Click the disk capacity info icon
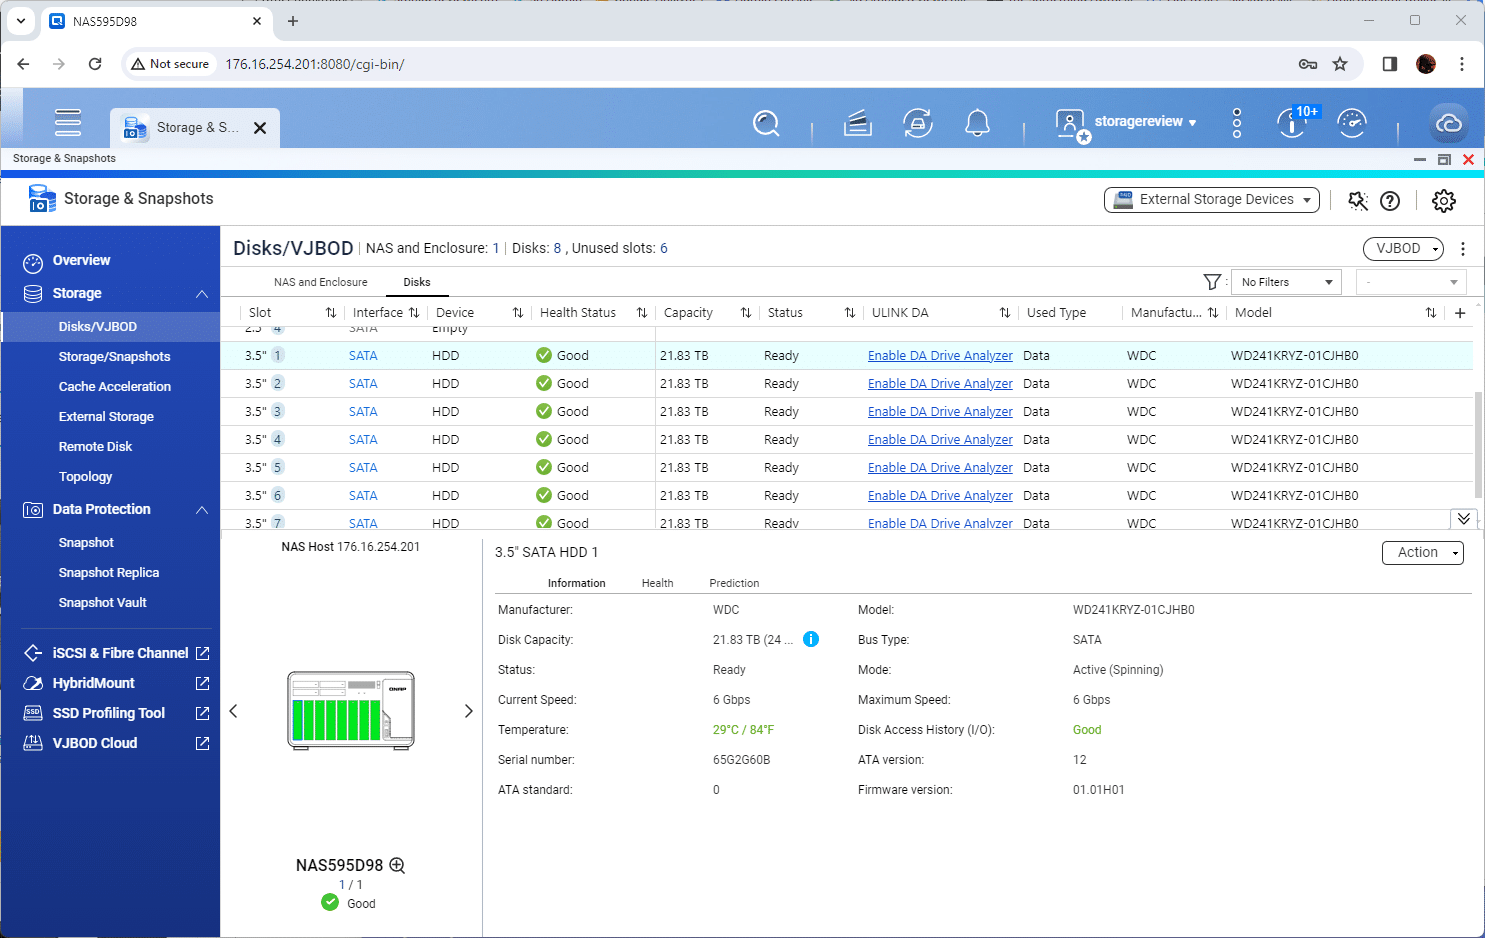Image resolution: width=1485 pixels, height=938 pixels. (x=811, y=639)
